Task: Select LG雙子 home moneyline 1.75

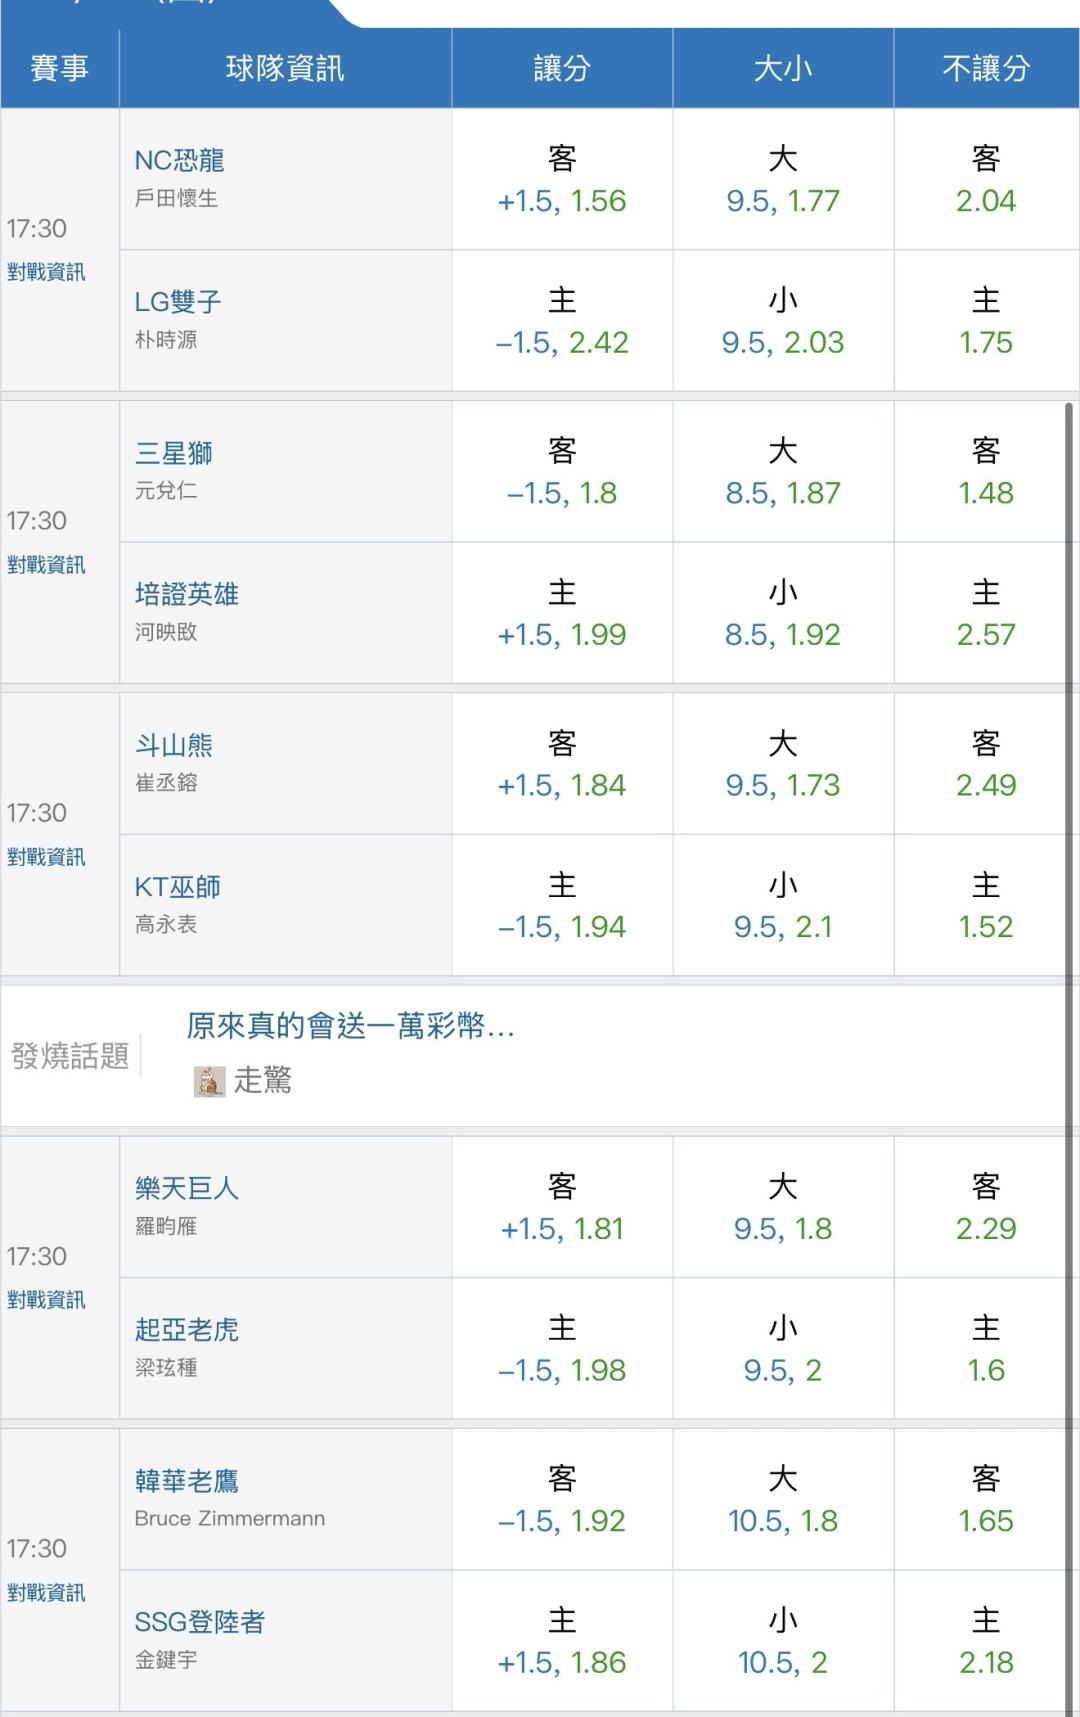Action: (x=985, y=322)
